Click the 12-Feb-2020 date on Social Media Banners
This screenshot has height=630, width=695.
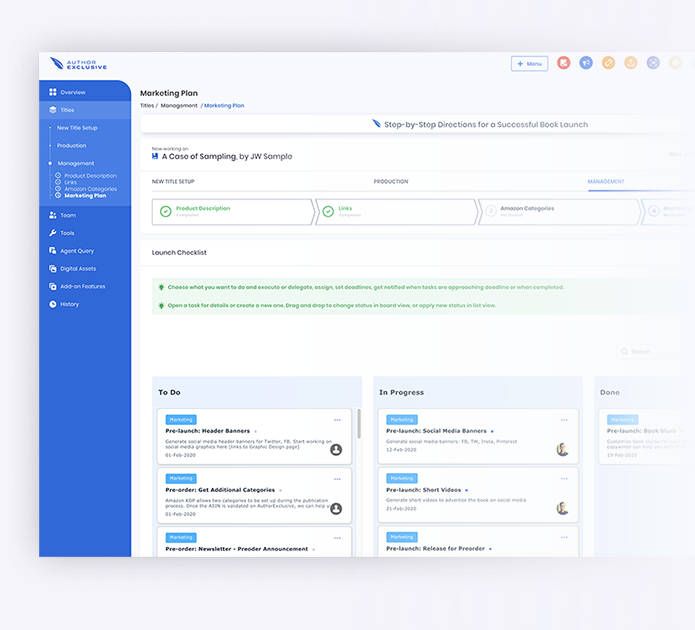coord(401,450)
